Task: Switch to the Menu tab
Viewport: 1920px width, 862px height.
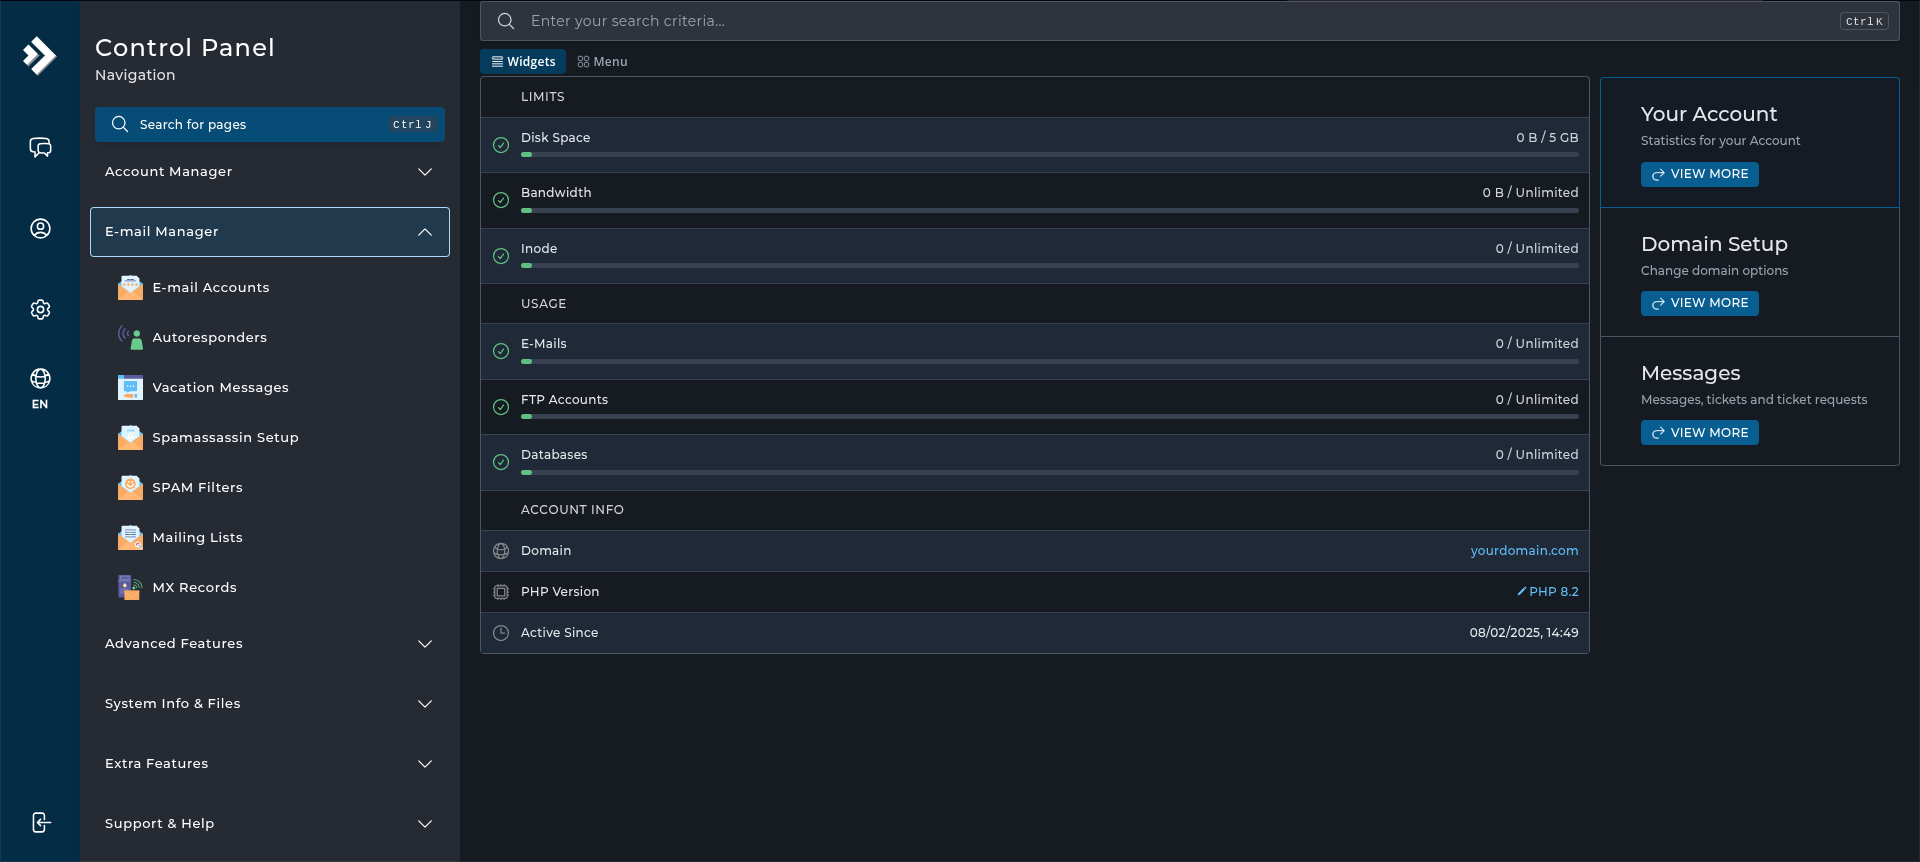Action: [602, 62]
